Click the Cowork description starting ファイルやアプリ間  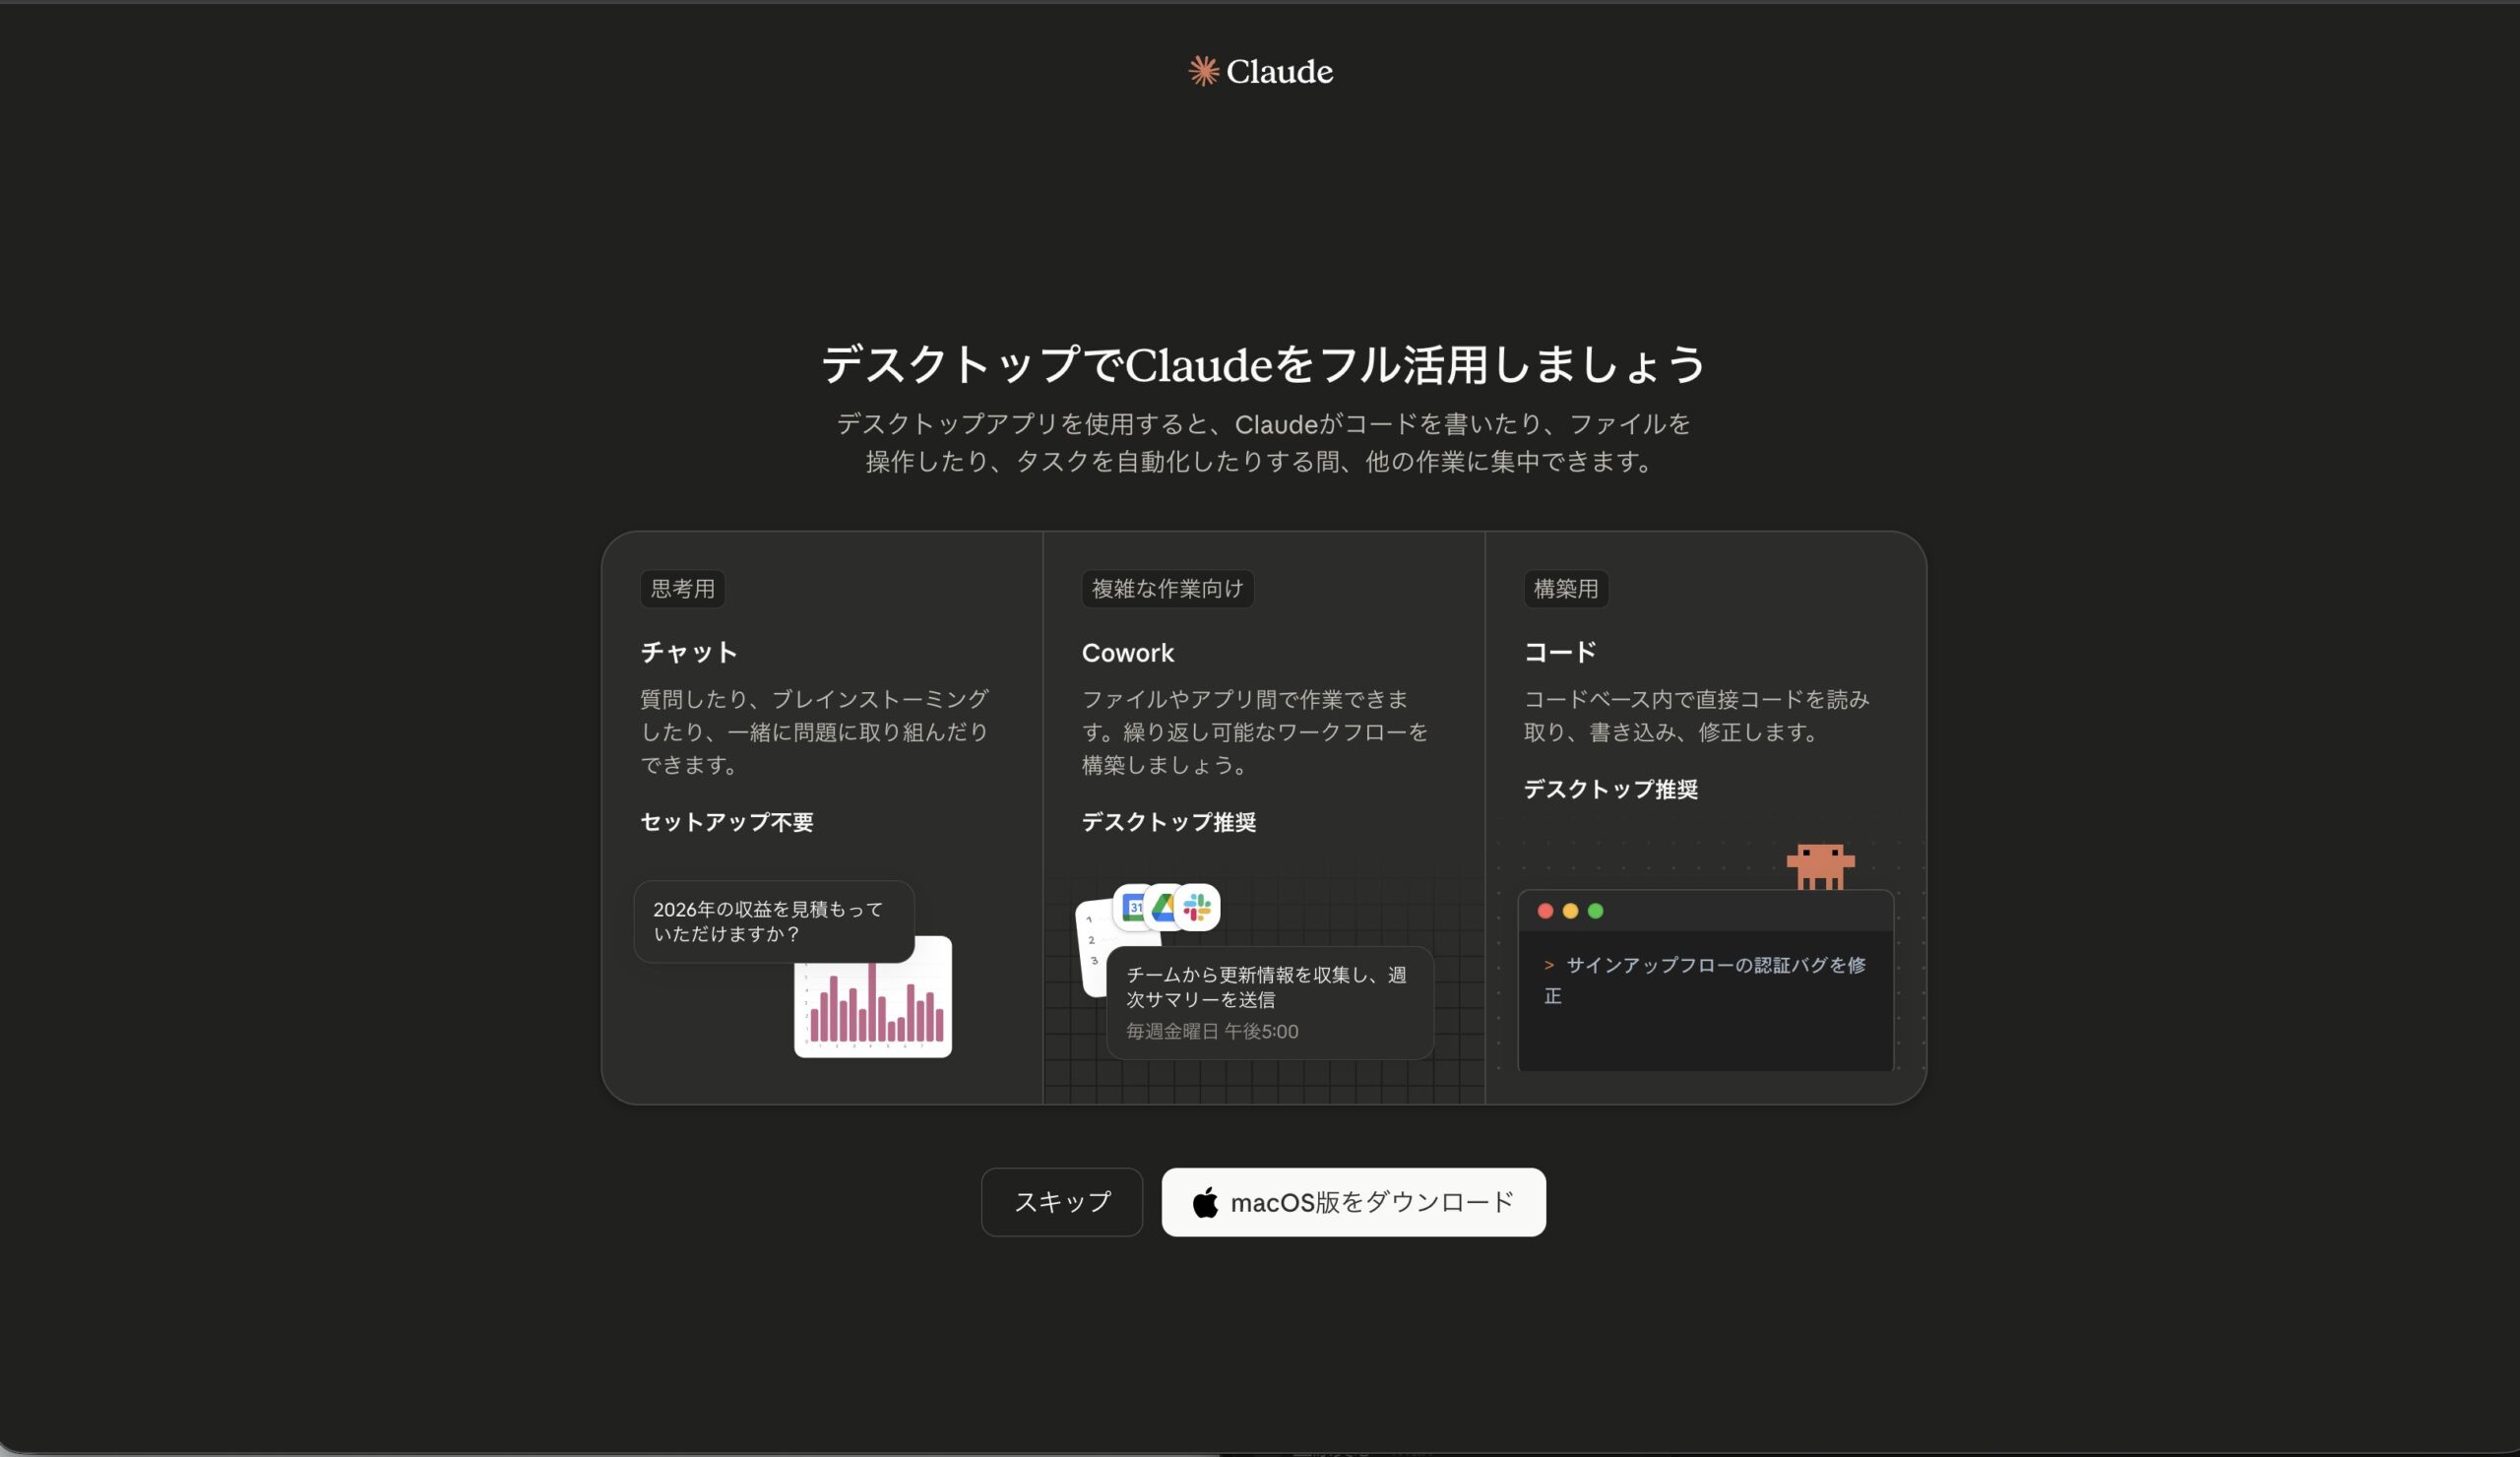[1255, 731]
